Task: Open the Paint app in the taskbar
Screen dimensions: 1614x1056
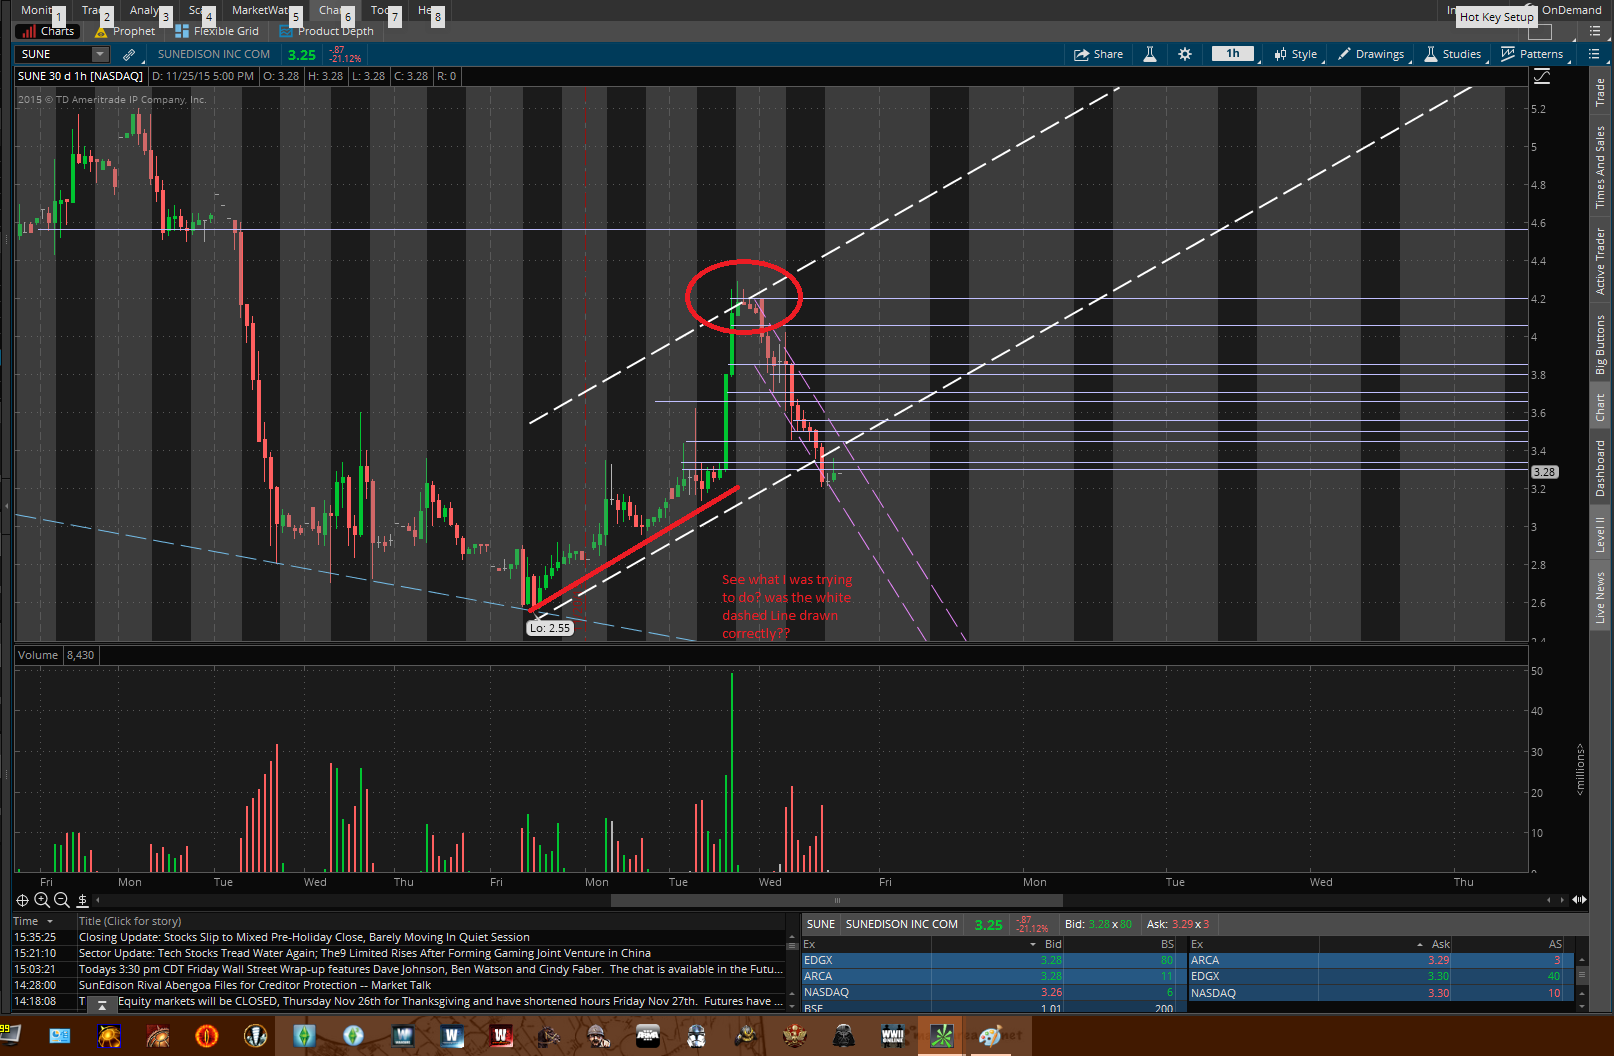Action: tap(990, 1036)
